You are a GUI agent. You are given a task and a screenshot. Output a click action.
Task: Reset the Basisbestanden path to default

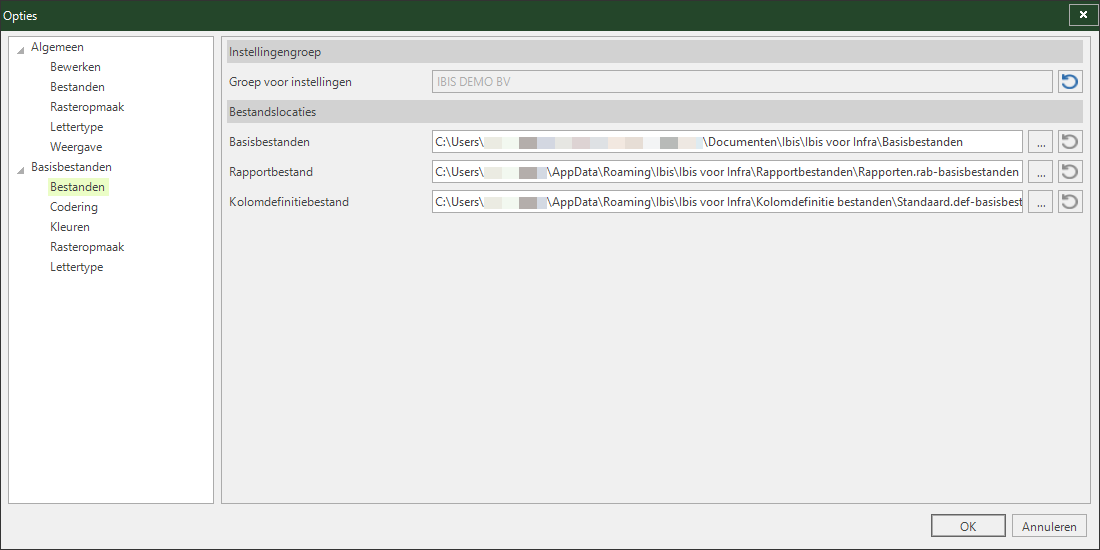tap(1070, 142)
